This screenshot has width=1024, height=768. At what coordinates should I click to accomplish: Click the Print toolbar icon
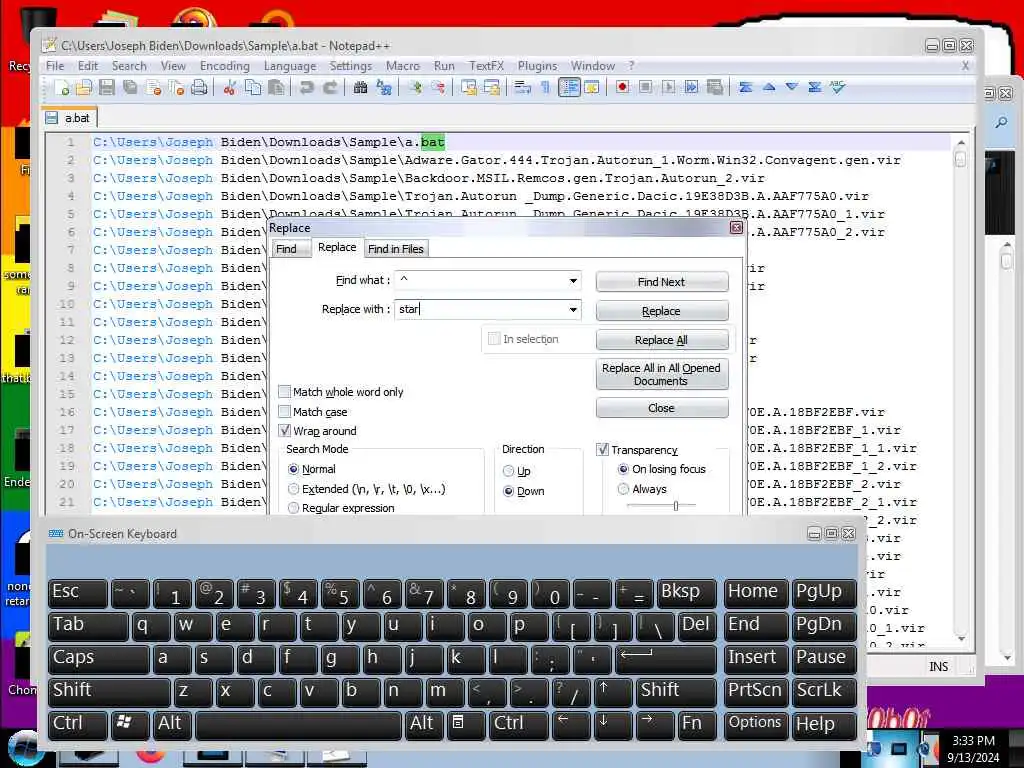point(199,88)
